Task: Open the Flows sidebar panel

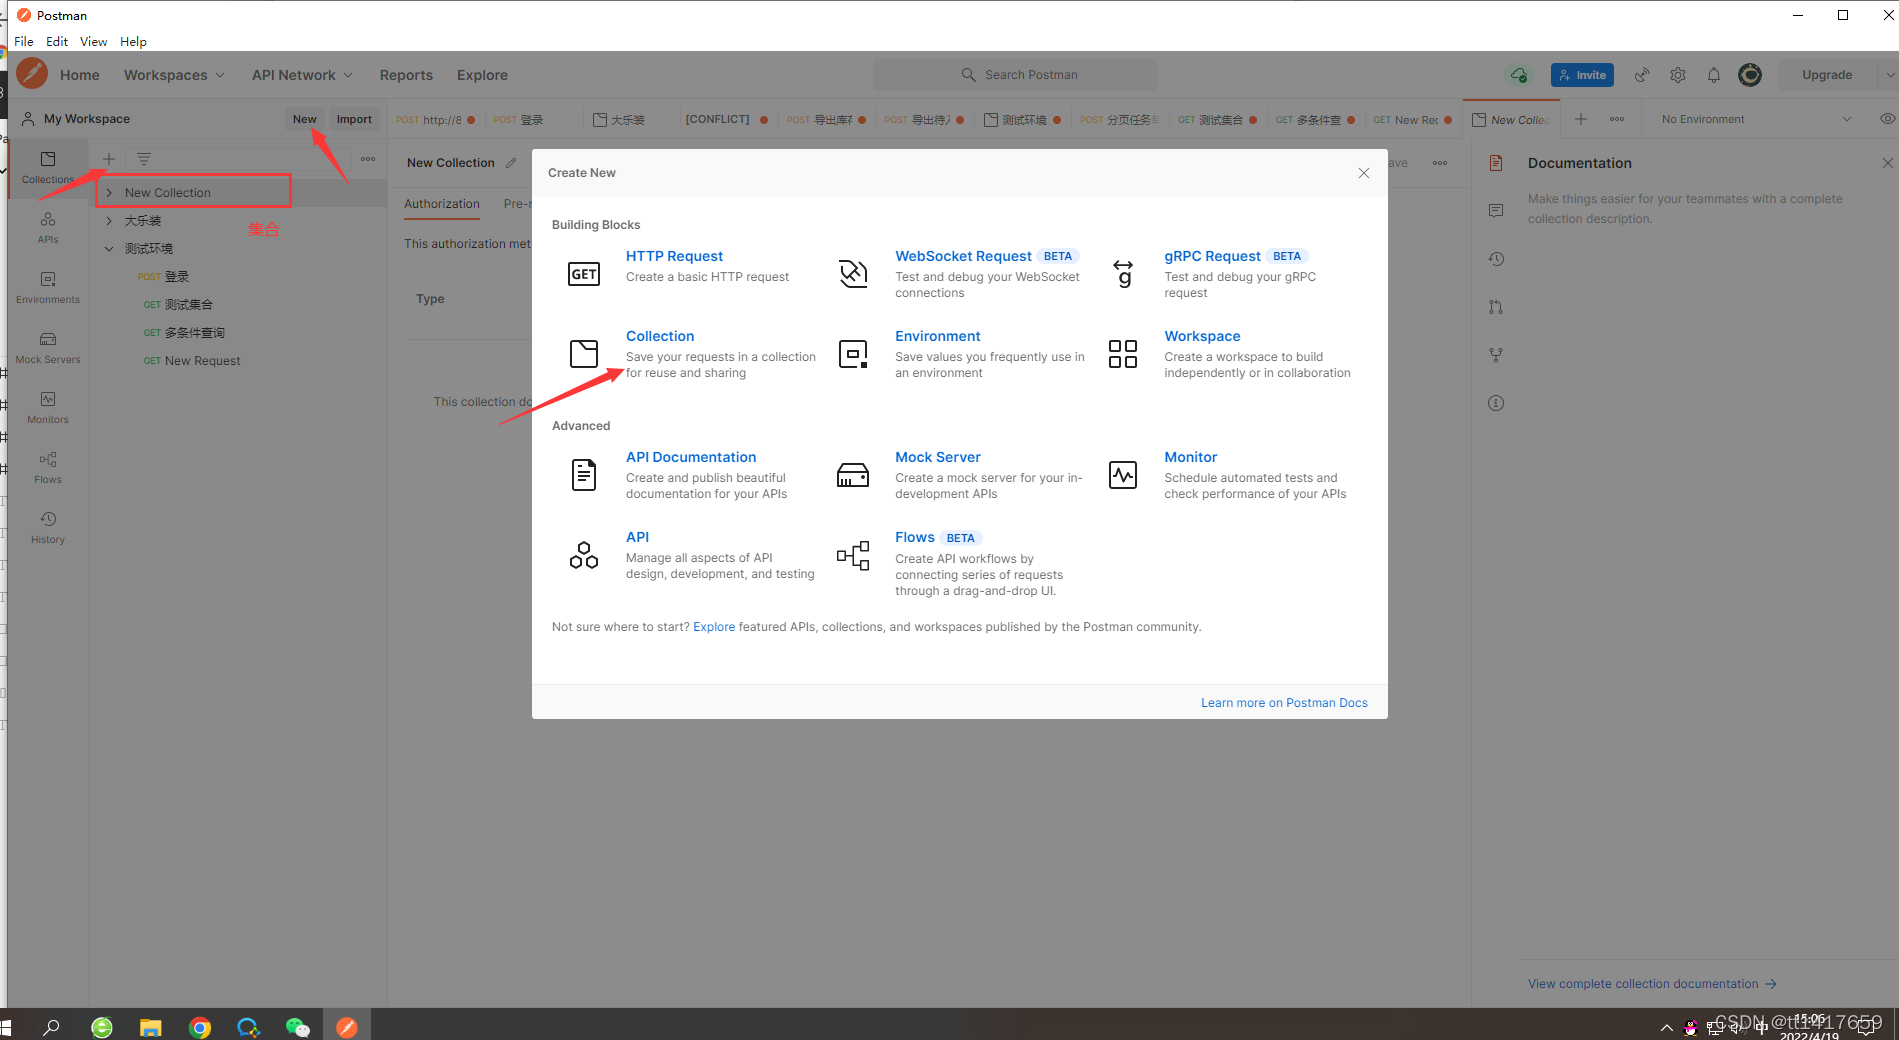Action: coord(48,467)
